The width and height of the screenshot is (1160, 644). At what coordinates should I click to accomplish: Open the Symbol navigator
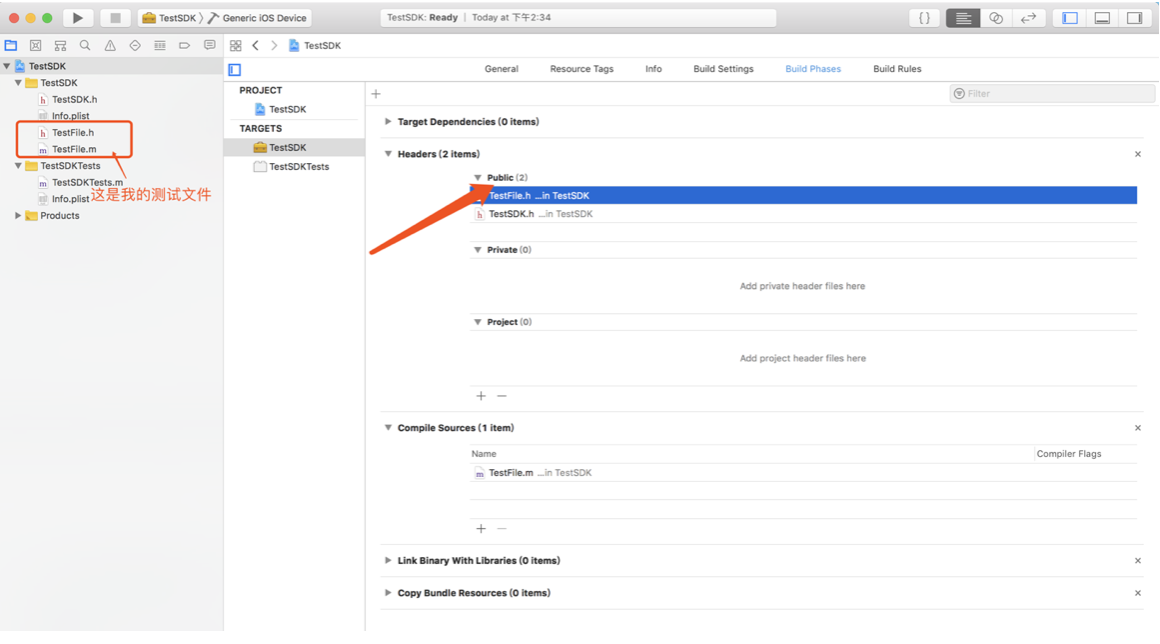(x=61, y=46)
